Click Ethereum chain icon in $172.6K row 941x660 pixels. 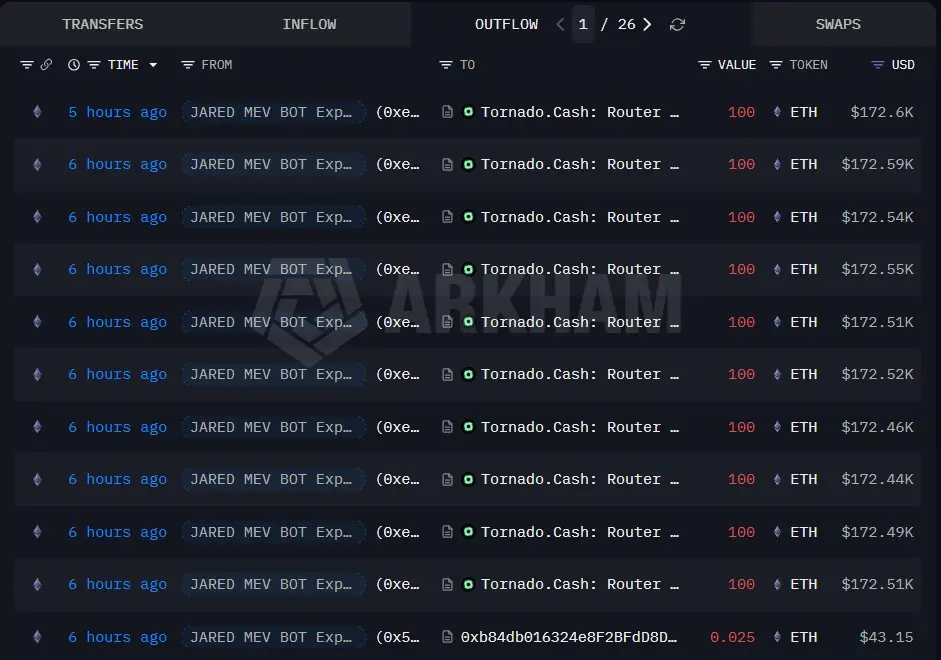37,112
